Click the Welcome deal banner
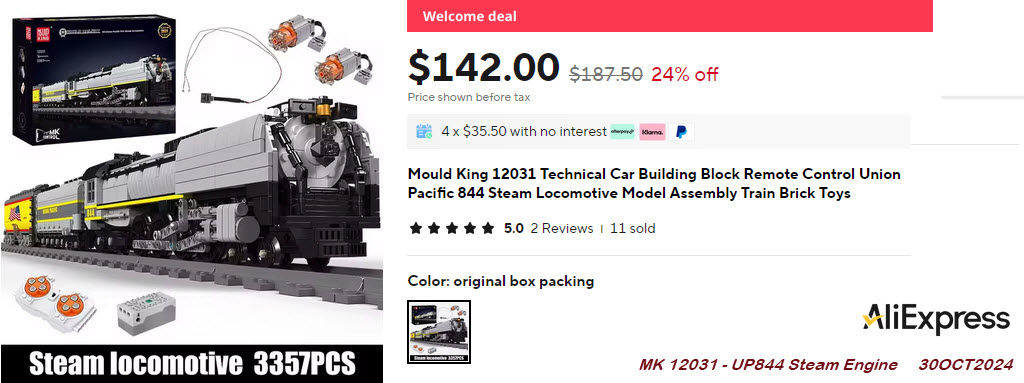 669,16
